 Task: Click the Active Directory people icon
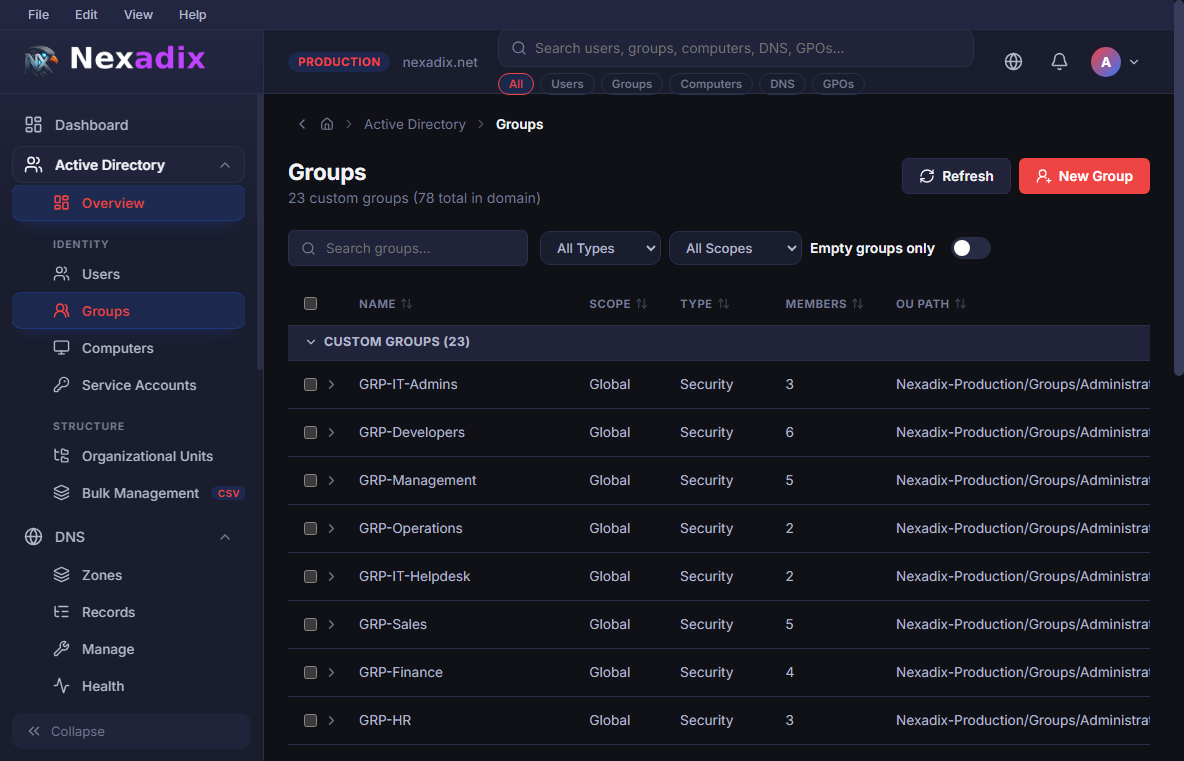(x=33, y=165)
